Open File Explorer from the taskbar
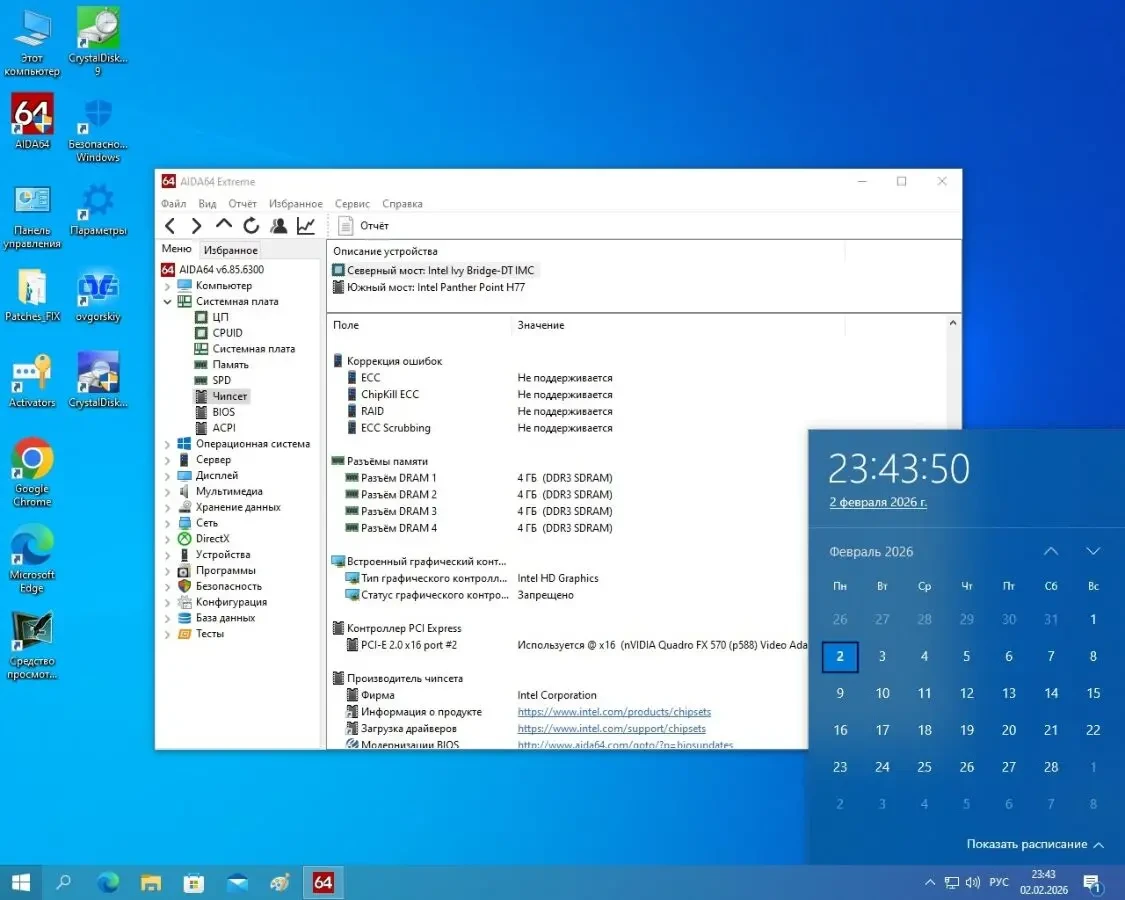 tap(151, 882)
